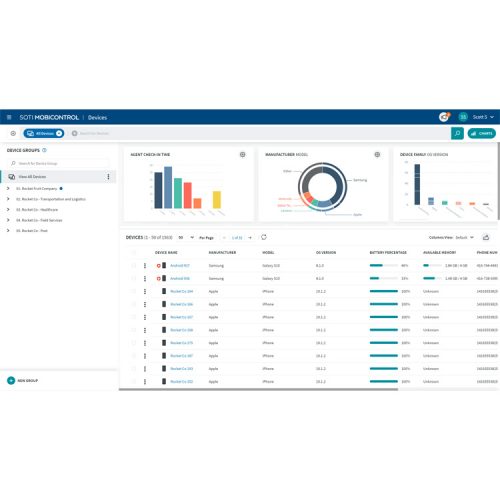The width and height of the screenshot is (500, 500).
Task: Expand the 04. Field Services group
Action: point(8,220)
